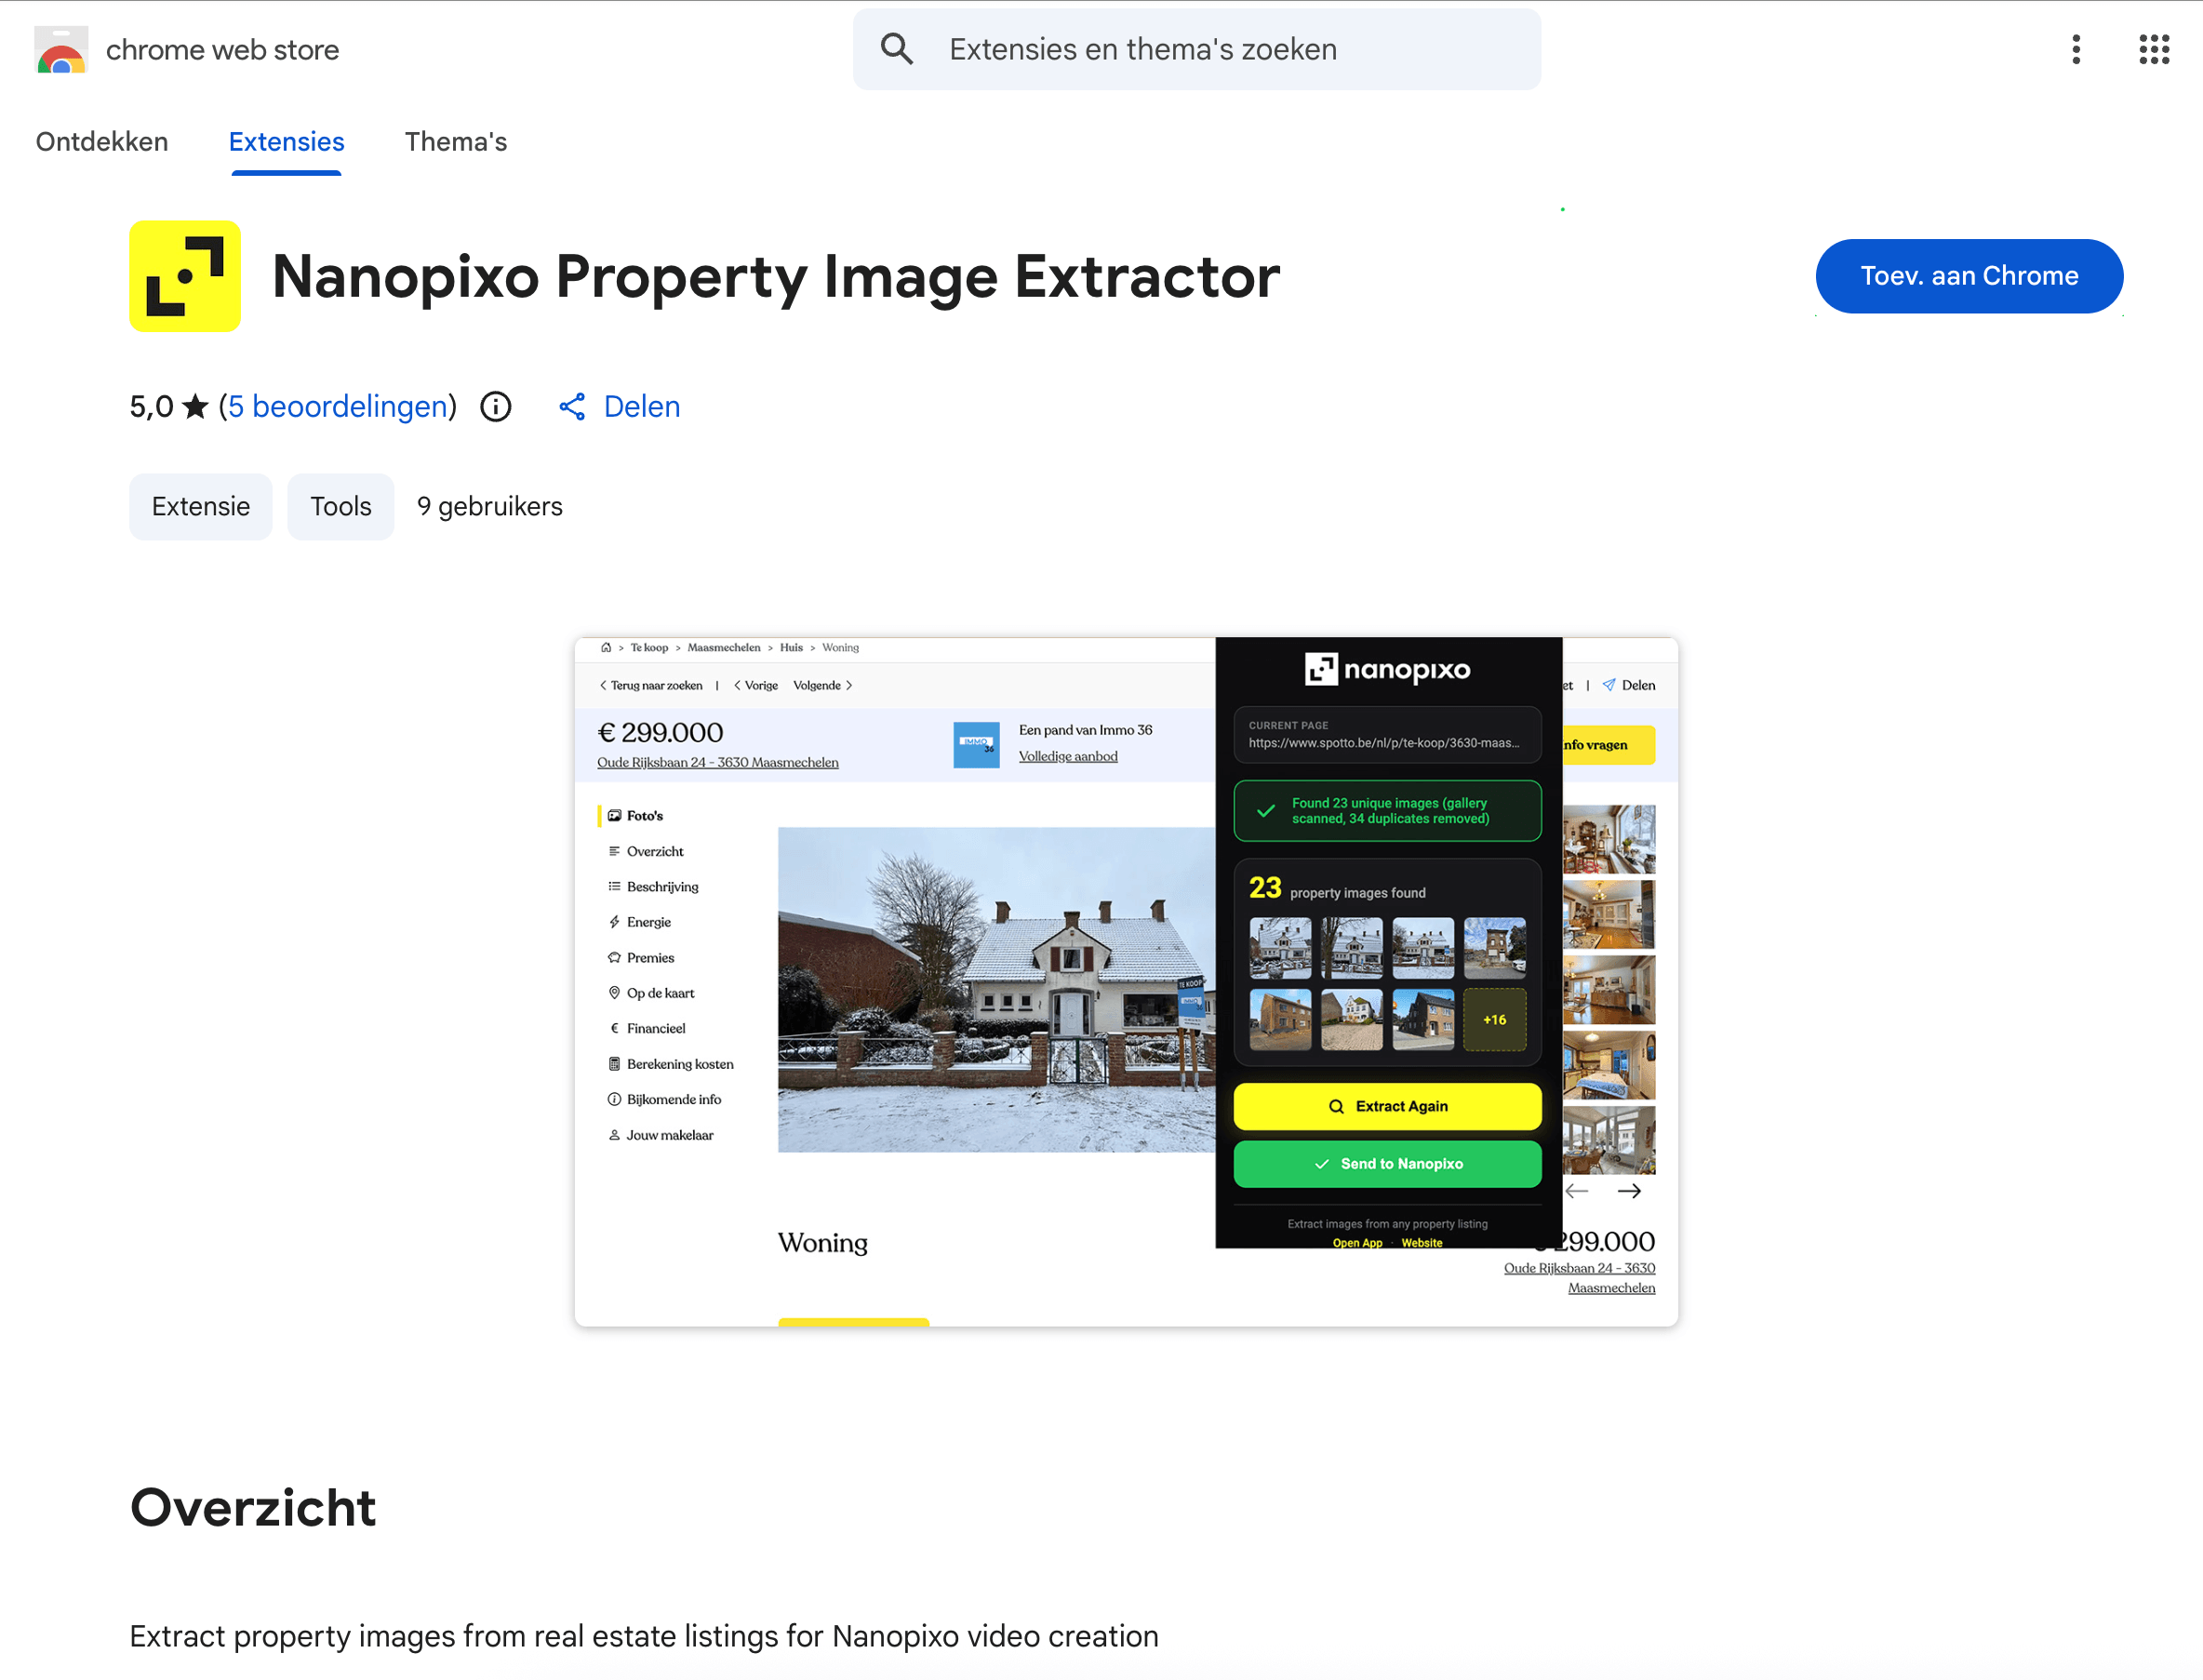Click the '9 gebruikers' text
This screenshot has width=2203, height=1680.
coord(490,507)
